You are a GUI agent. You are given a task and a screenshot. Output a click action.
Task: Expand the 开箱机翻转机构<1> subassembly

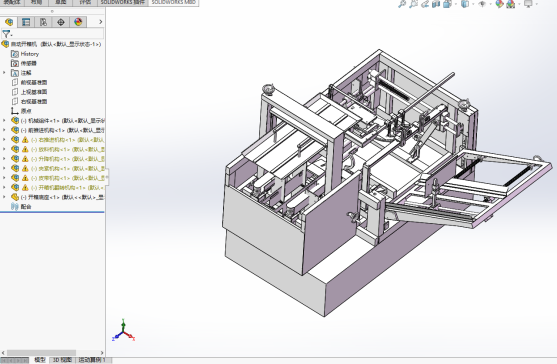point(4,188)
